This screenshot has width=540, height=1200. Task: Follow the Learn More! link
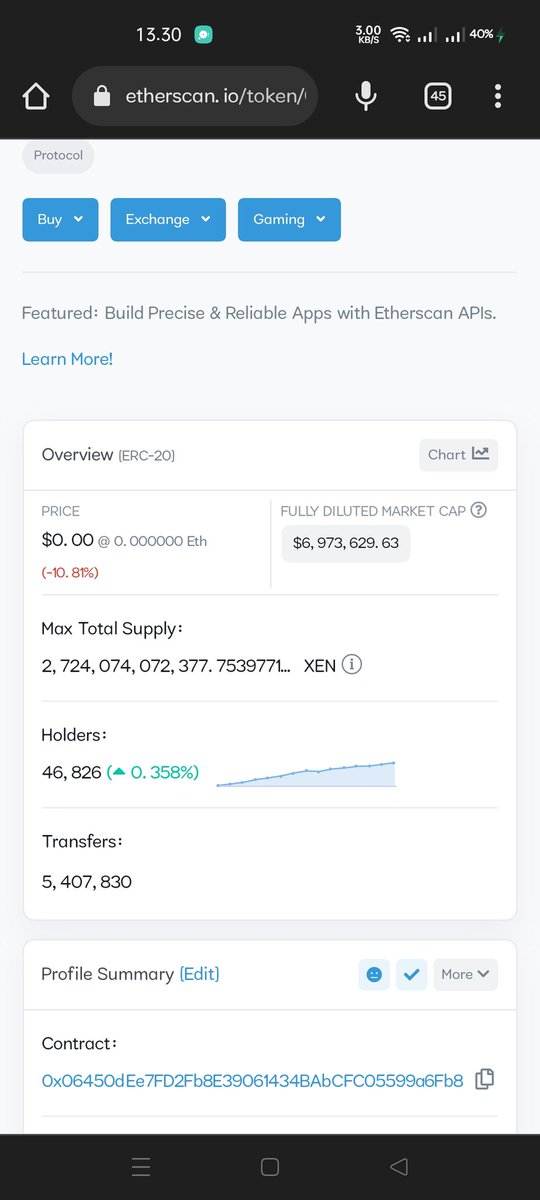(67, 359)
